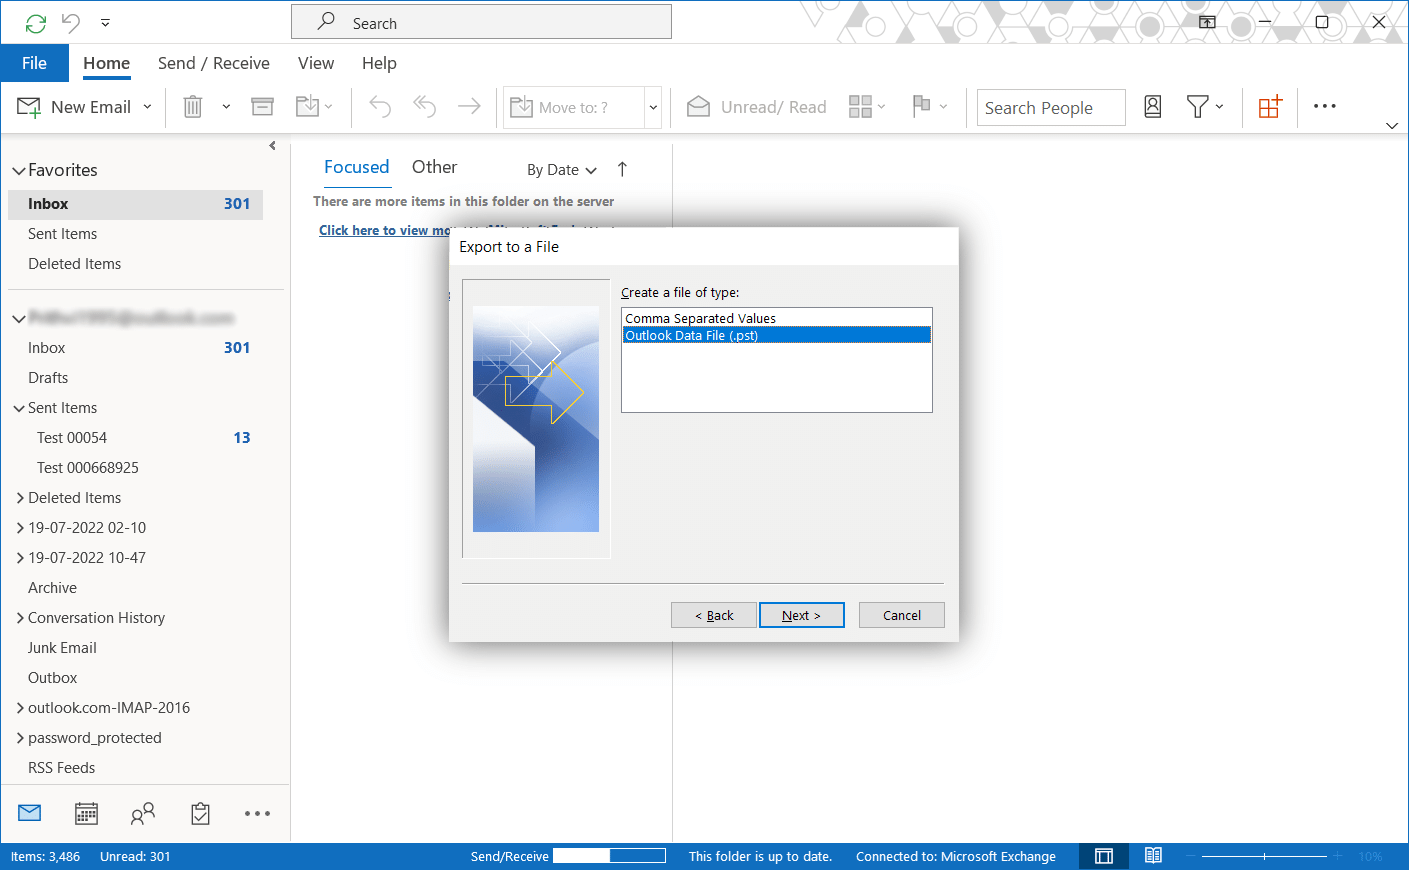1409x870 pixels.
Task: Collapse the Favorites section
Action: point(18,171)
